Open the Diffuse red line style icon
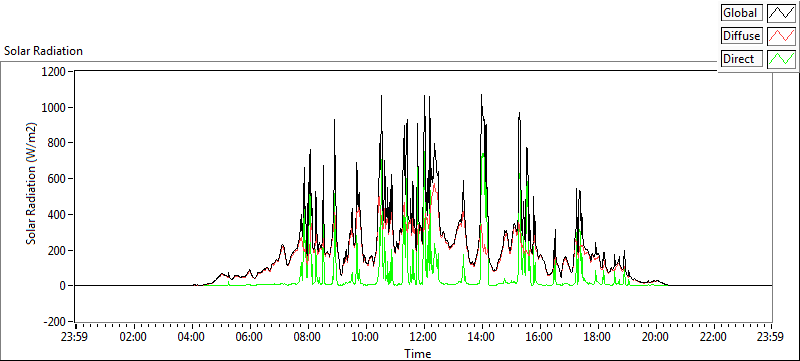The image size is (800, 361). click(x=781, y=36)
